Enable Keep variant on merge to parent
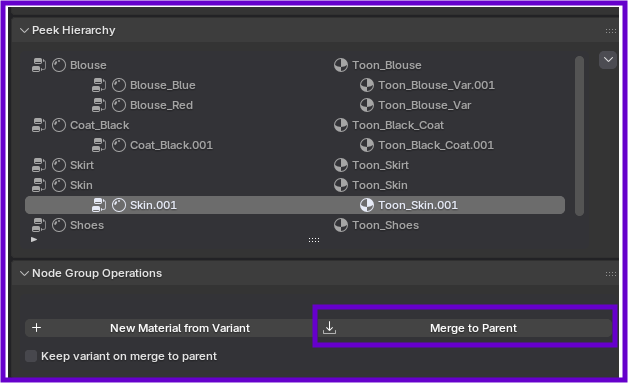 (x=31, y=356)
